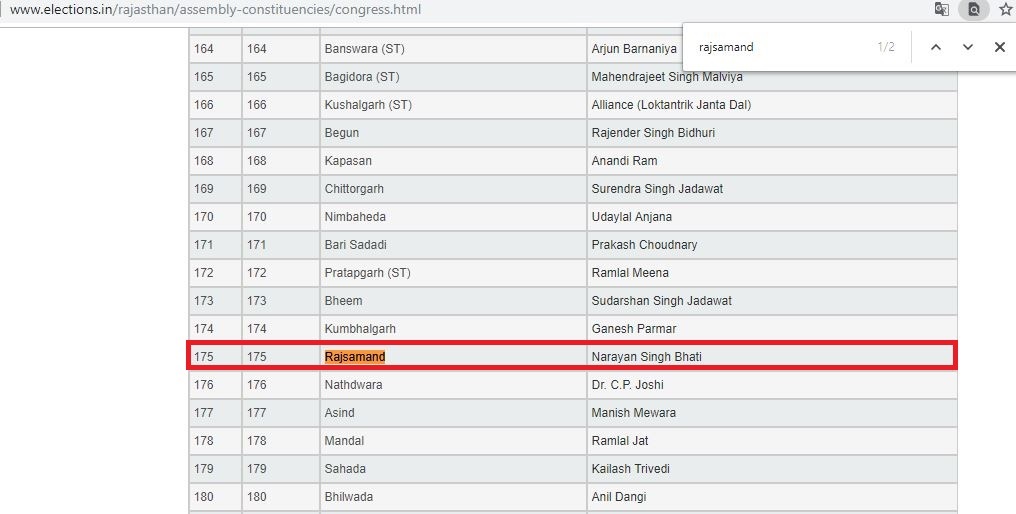This screenshot has height=514, width=1016.
Task: Select Nathdwara constituency cell
Action: pos(353,385)
